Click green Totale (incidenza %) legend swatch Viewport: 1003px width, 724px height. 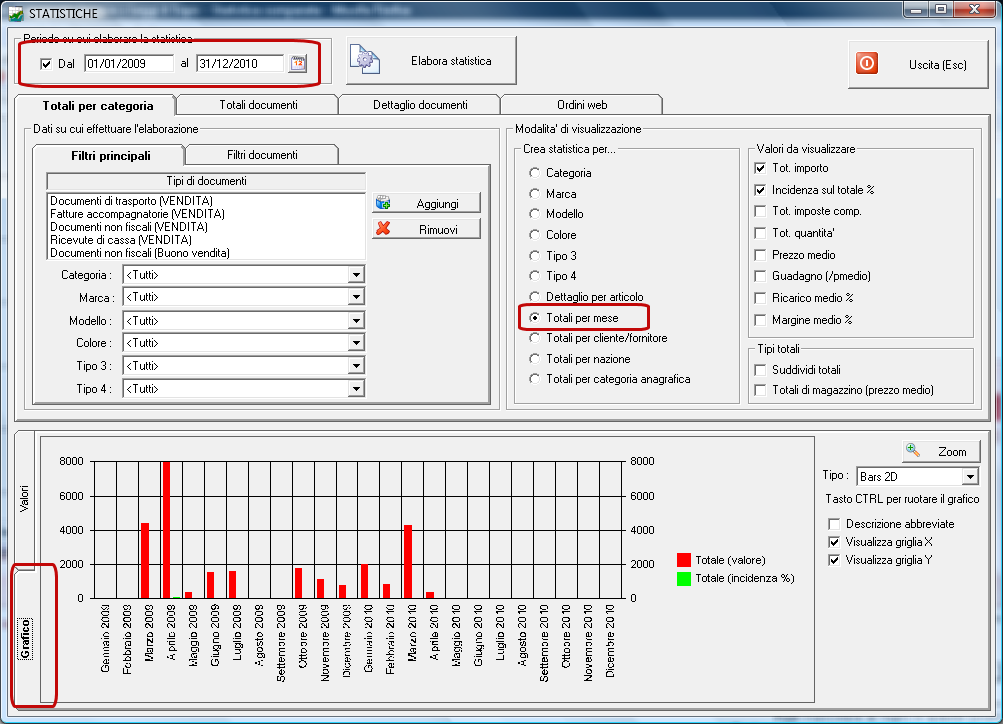tap(684, 578)
